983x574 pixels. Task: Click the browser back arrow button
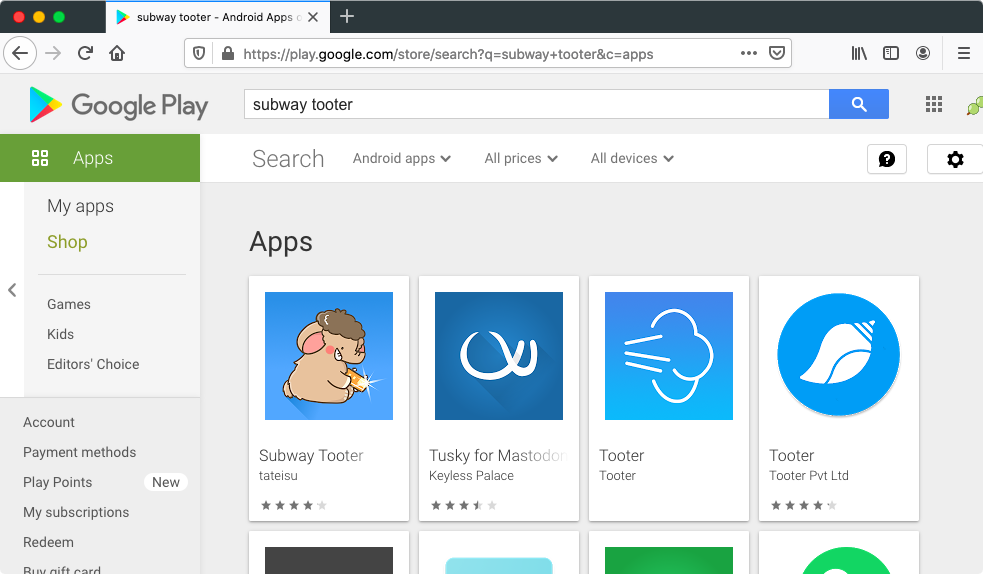(20, 53)
